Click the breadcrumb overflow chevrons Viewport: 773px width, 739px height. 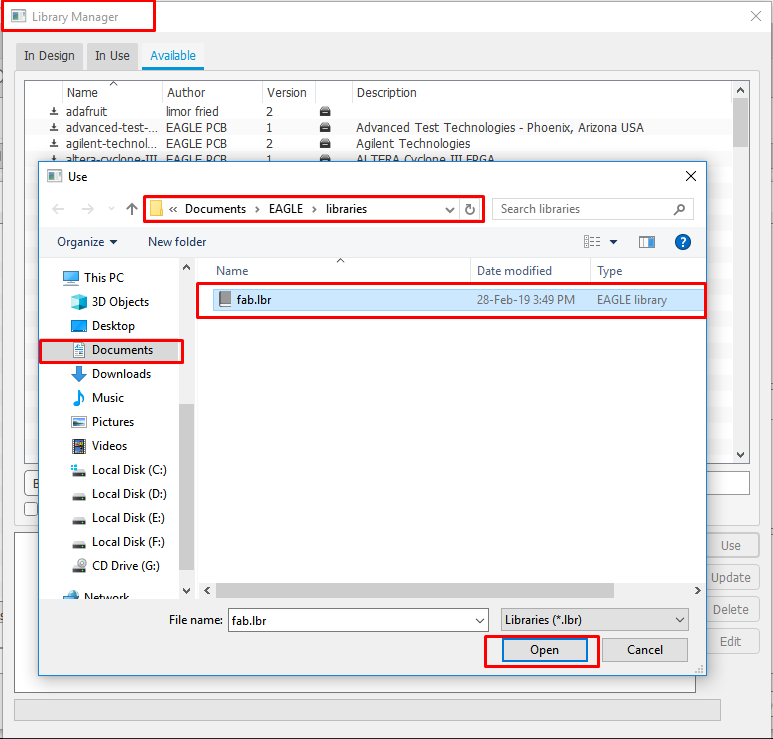[x=173, y=210]
